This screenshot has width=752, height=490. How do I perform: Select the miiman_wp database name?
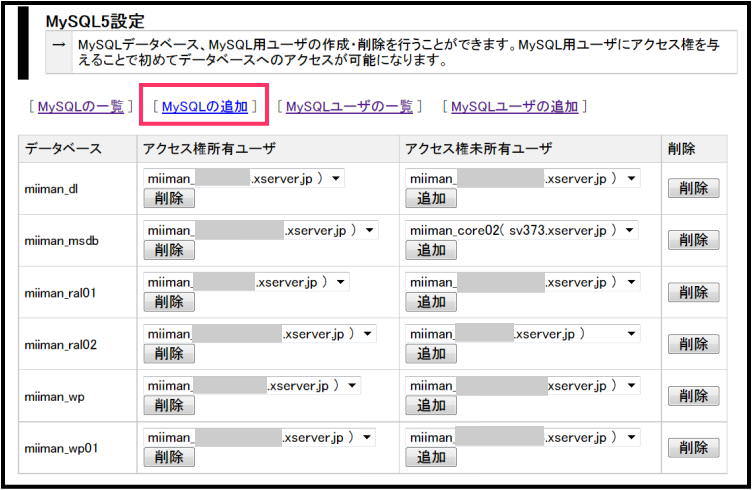pyautogui.click(x=54, y=397)
